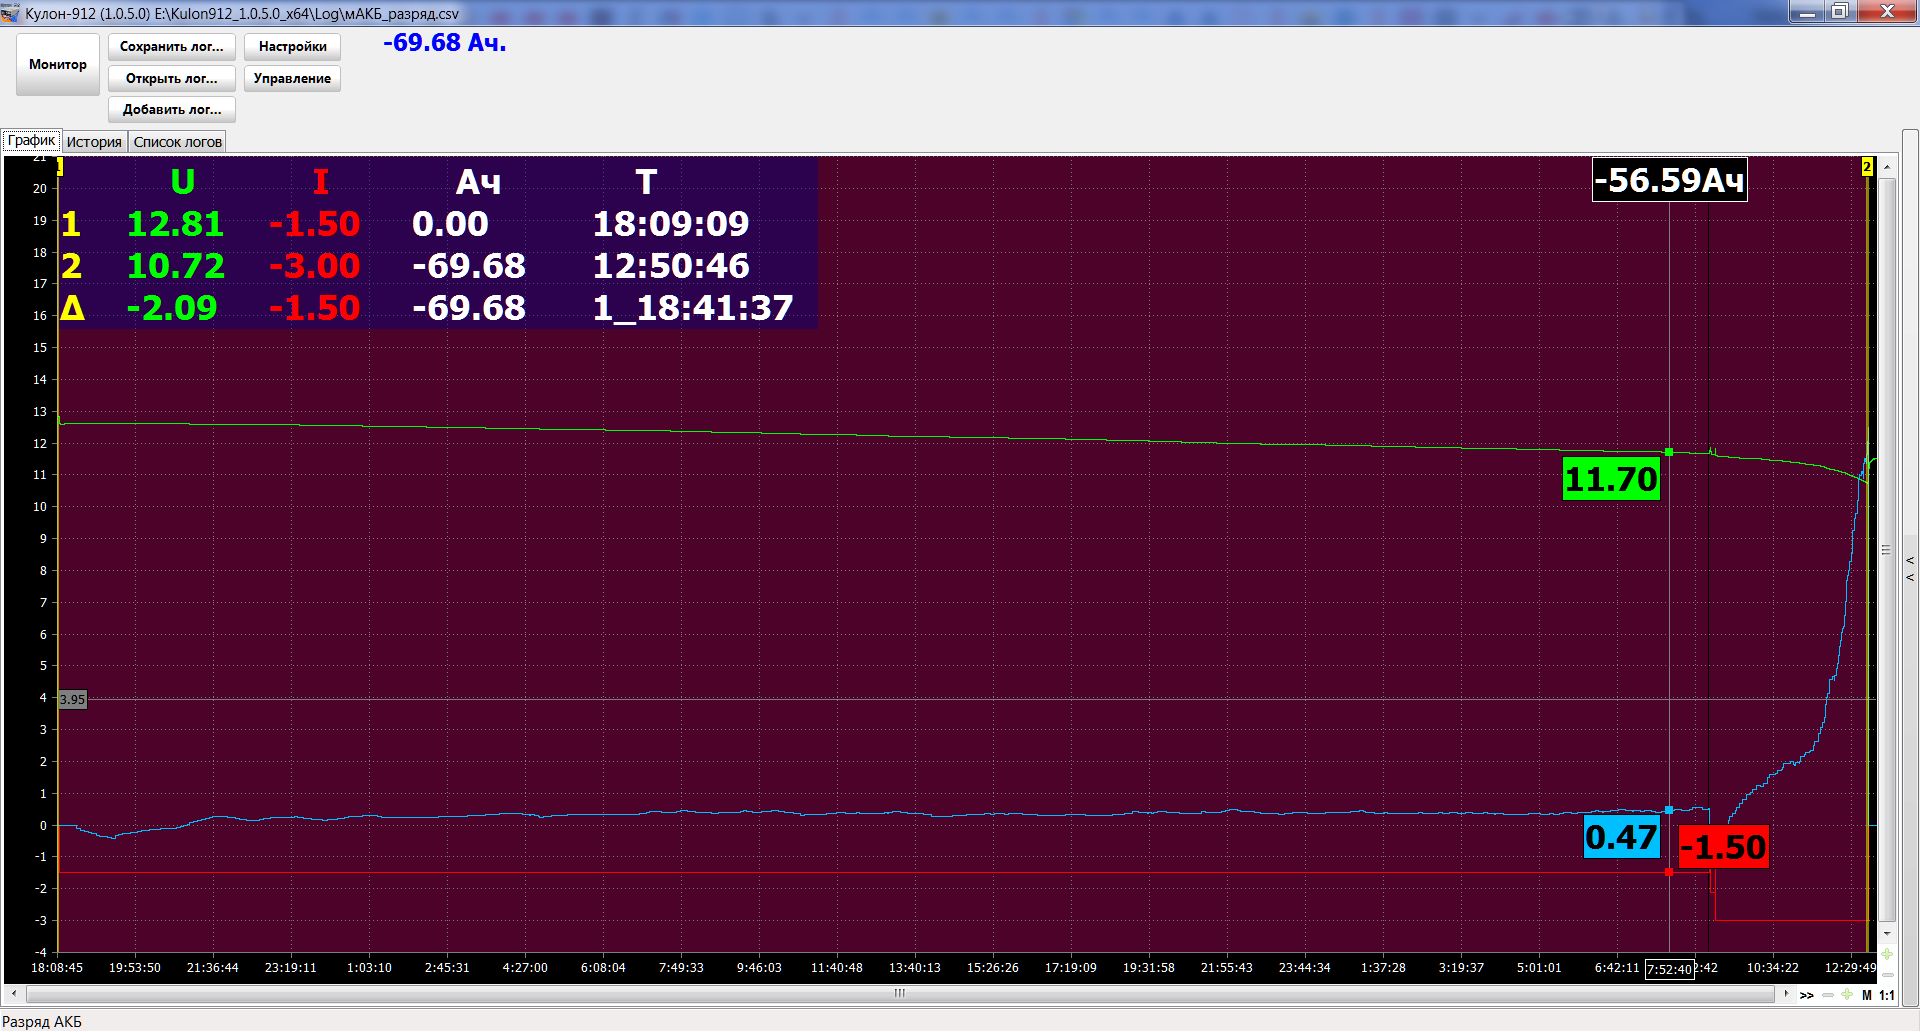Click the vertical zoom-in plus icon
Viewport: 1920px width, 1032px height.
tap(1887, 954)
